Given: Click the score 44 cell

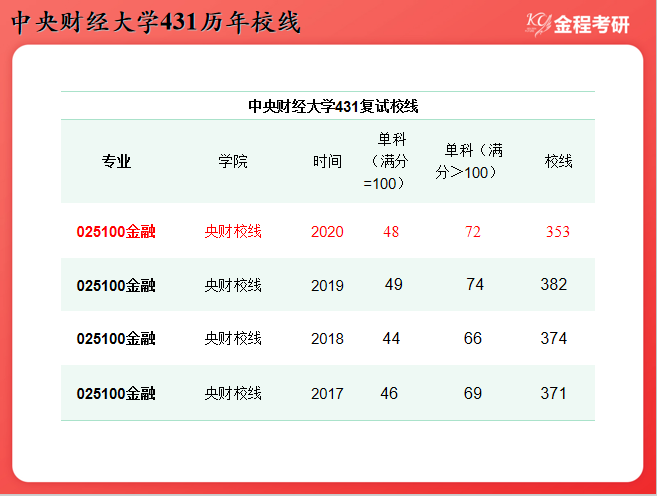Looking at the screenshot, I should [391, 338].
